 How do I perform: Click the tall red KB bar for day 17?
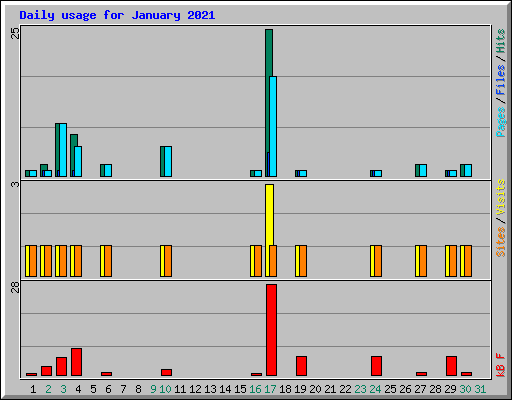click(x=271, y=330)
